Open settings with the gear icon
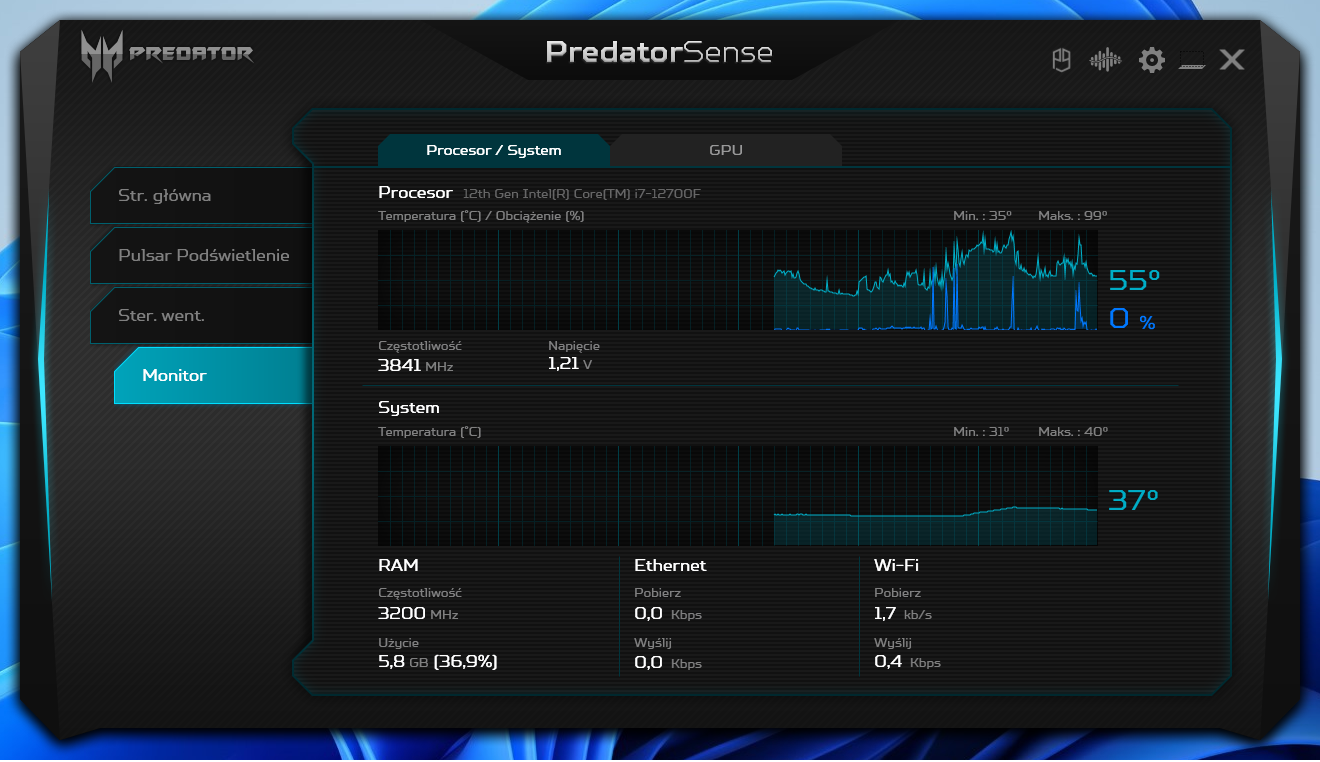This screenshot has height=762, width=1320. 1152,60
